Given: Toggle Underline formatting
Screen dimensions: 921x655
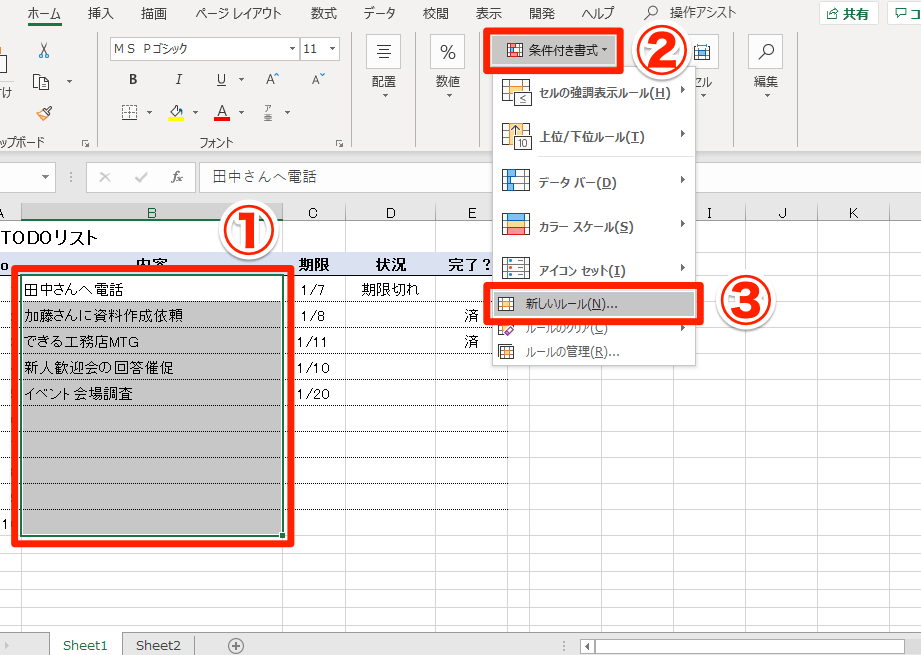Looking at the screenshot, I should click(x=221, y=80).
